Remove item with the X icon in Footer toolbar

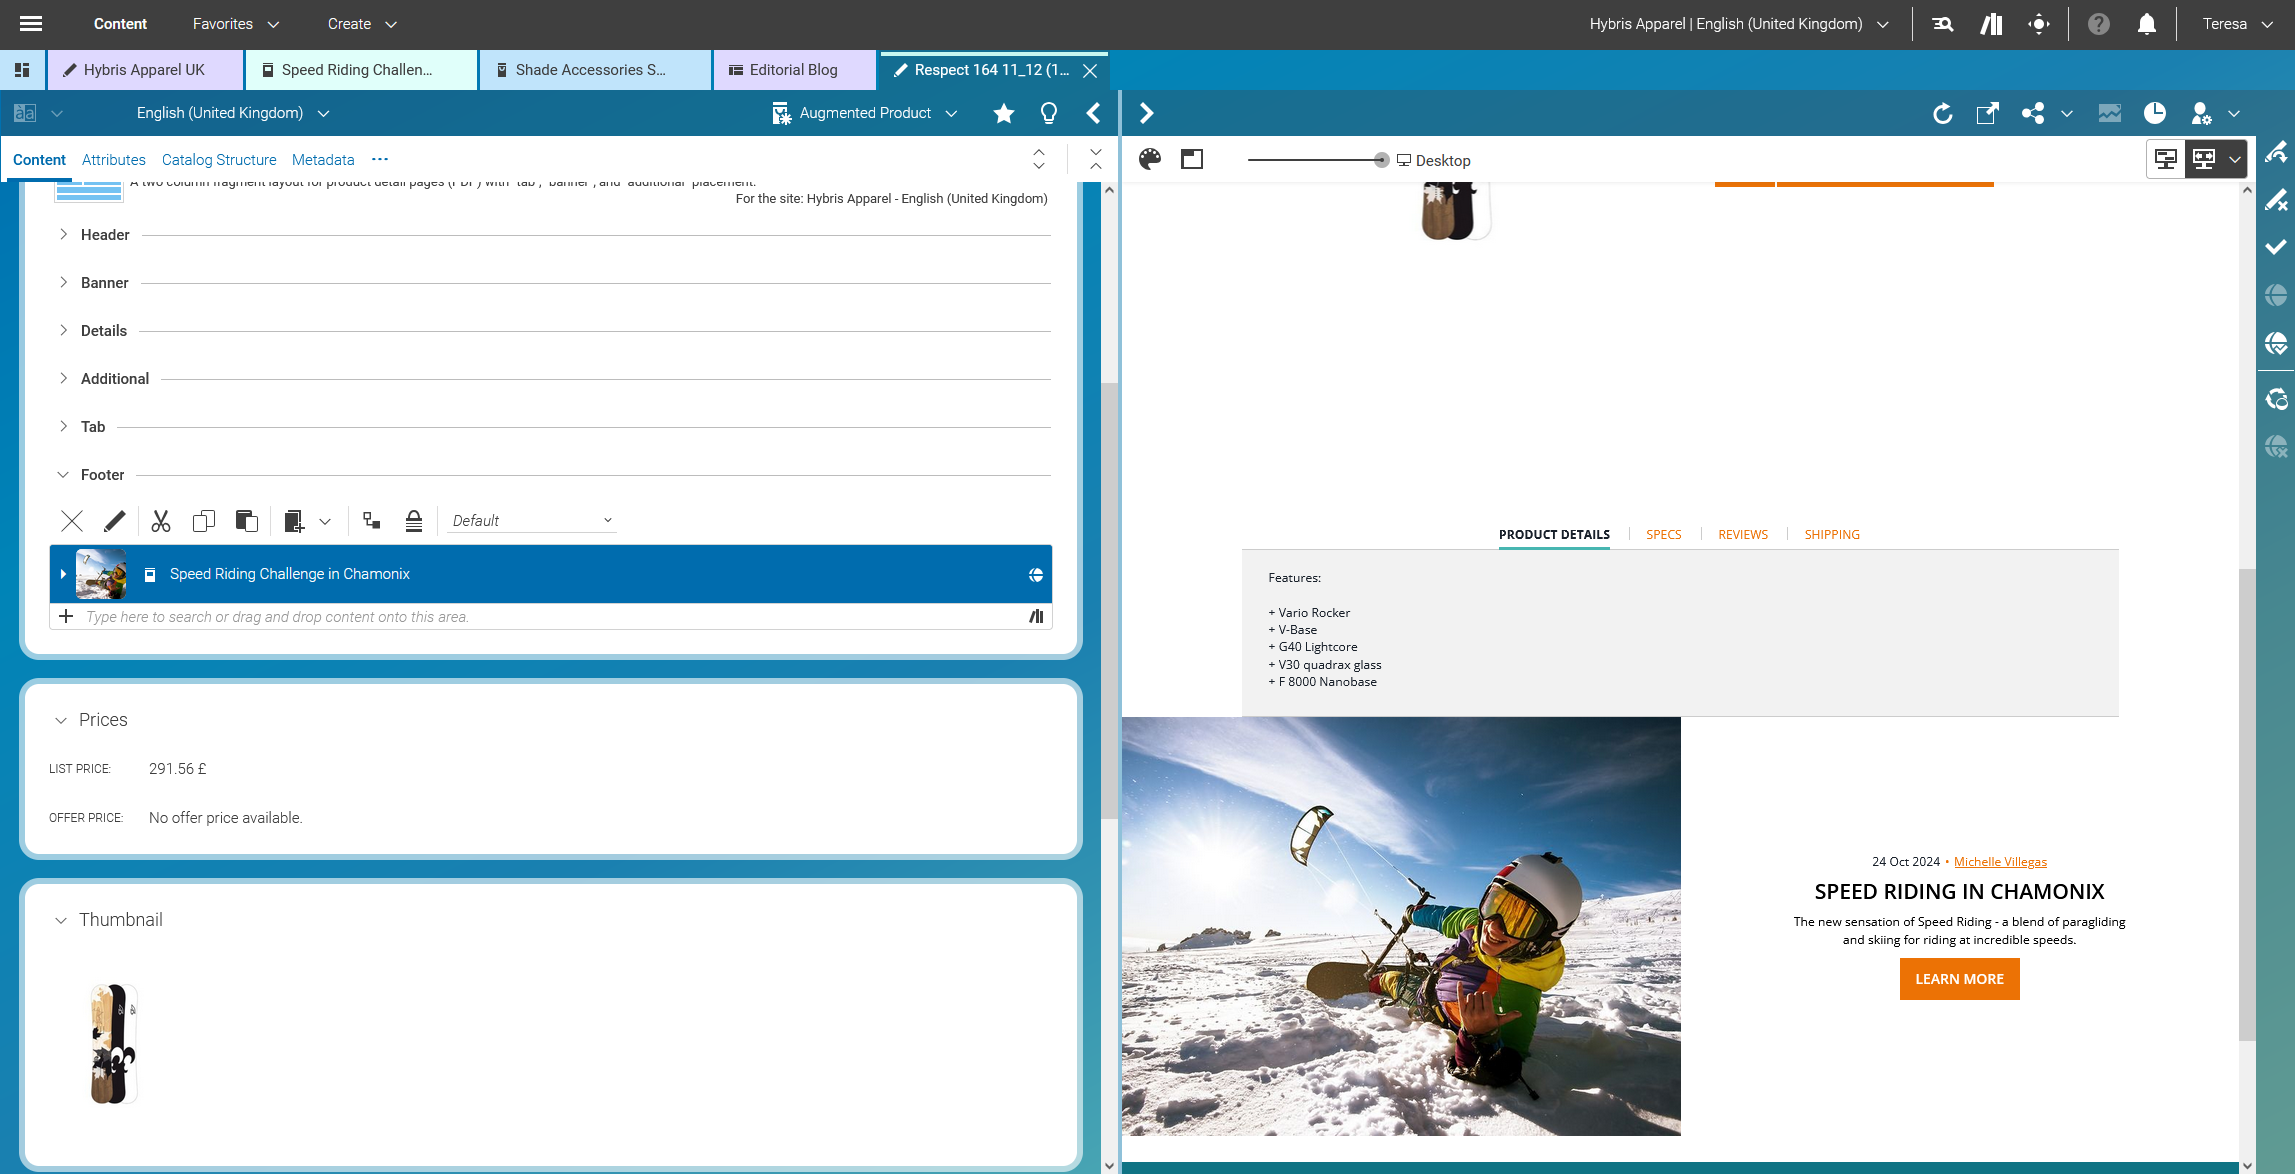click(72, 521)
